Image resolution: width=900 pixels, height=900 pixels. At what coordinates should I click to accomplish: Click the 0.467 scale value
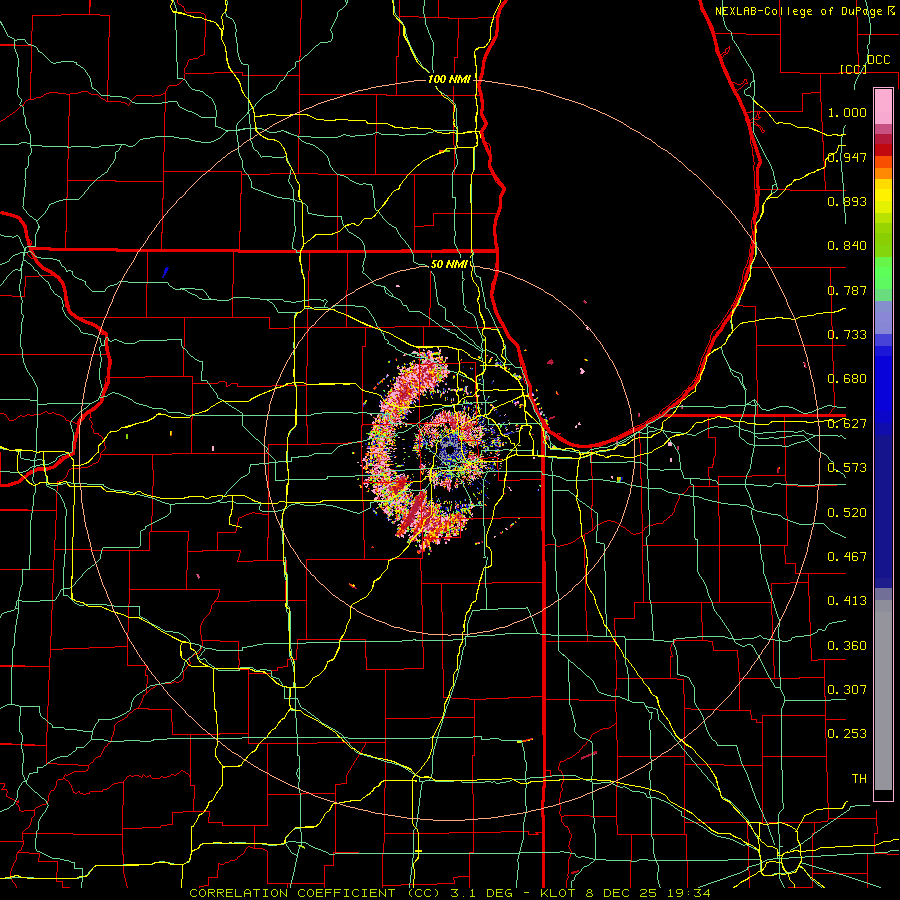(x=847, y=557)
